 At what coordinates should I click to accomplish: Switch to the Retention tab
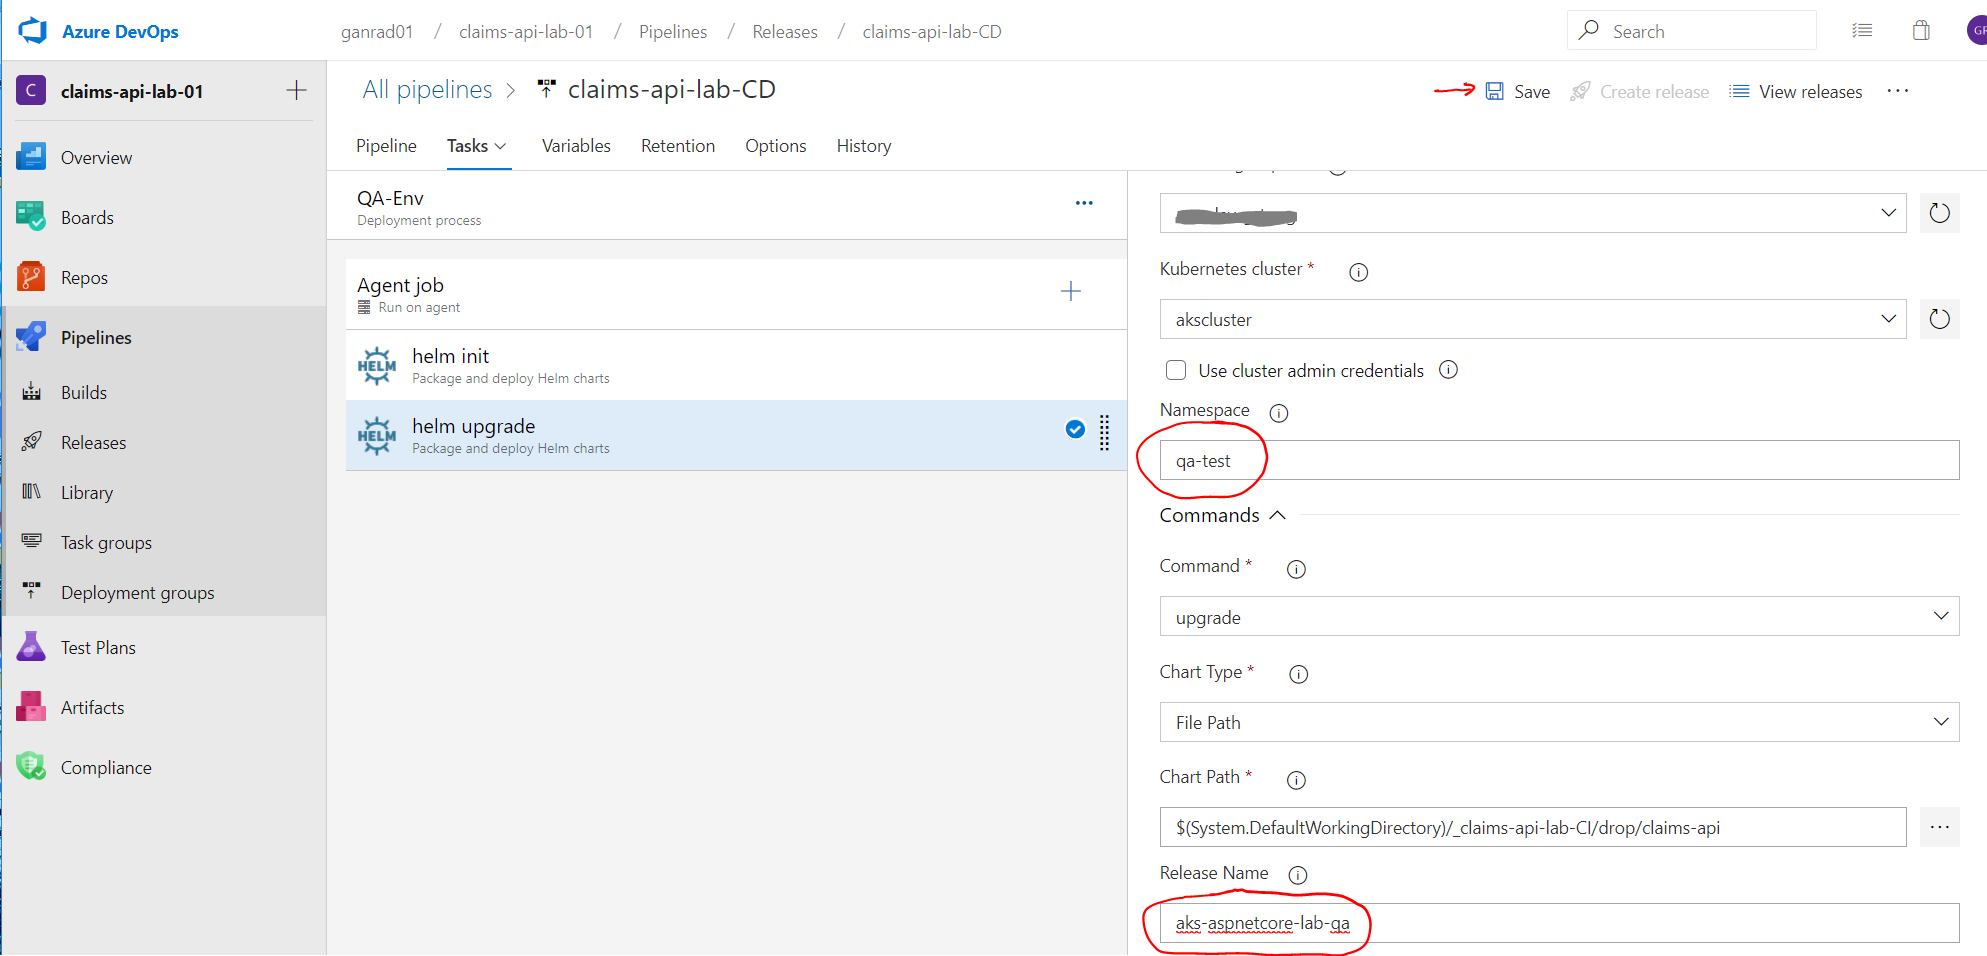point(678,146)
